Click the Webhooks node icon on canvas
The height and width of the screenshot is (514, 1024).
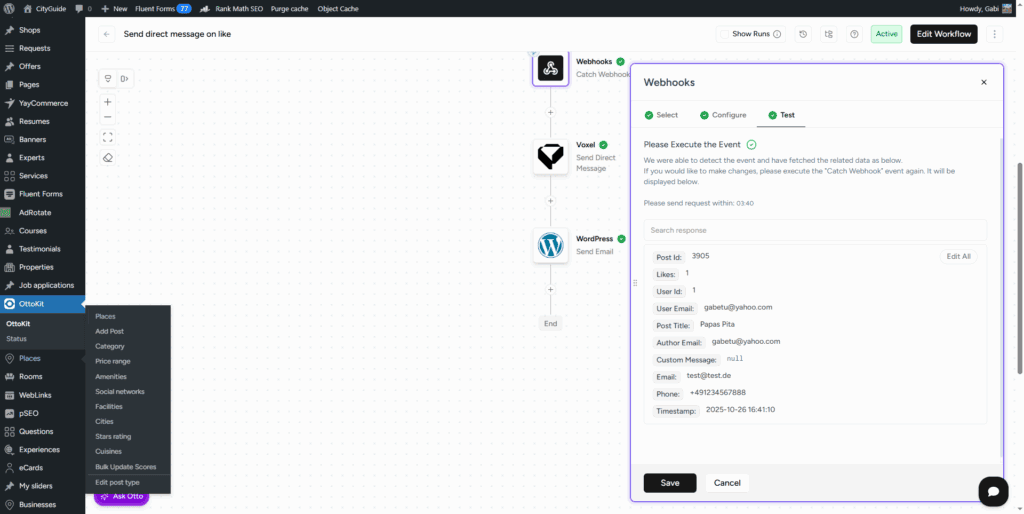coord(550,68)
